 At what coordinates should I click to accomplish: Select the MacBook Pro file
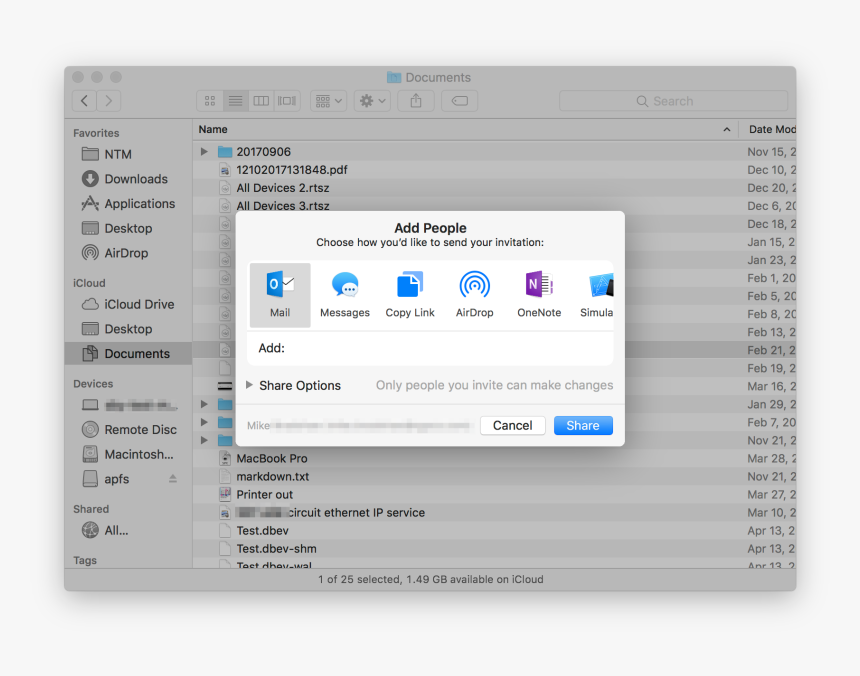click(x=494, y=458)
